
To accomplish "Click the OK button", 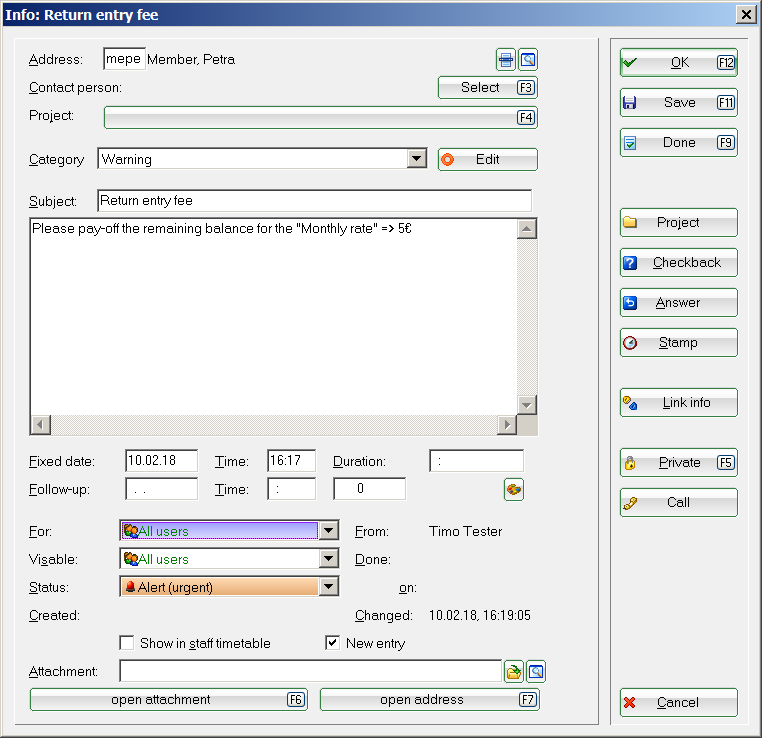I will 678,63.
